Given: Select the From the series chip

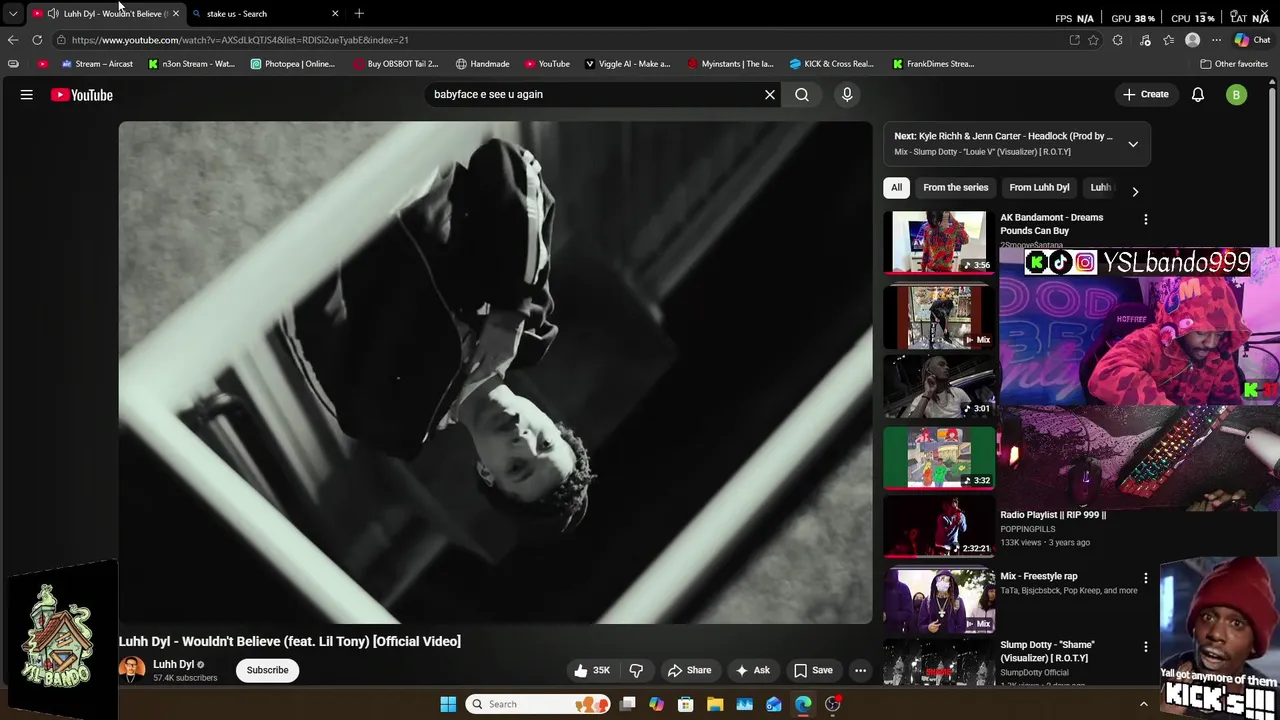Looking at the screenshot, I should pyautogui.click(x=956, y=187).
